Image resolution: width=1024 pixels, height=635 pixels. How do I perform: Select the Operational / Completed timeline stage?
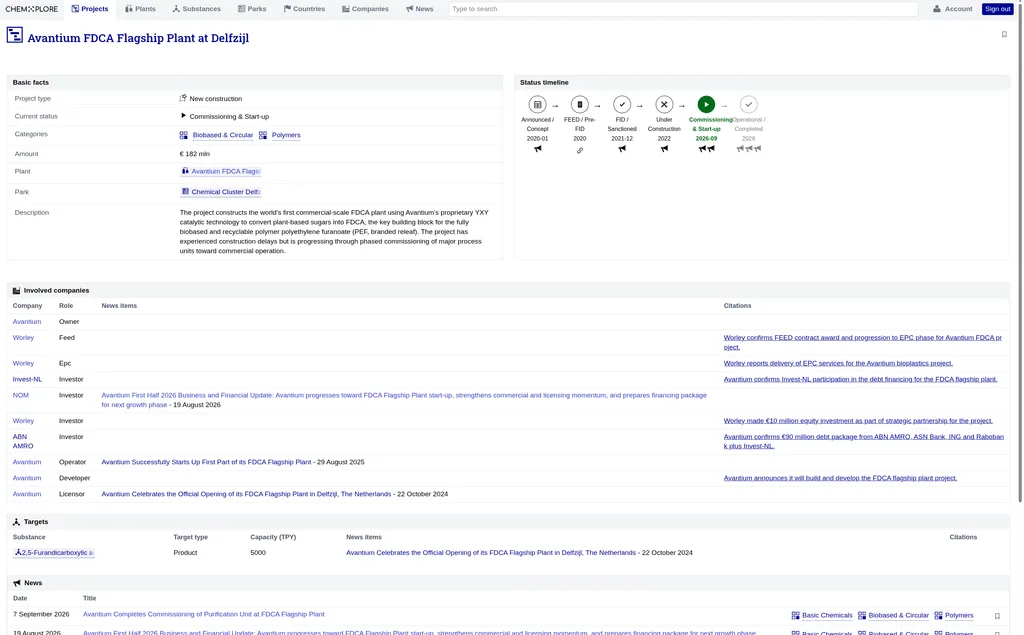point(748,105)
